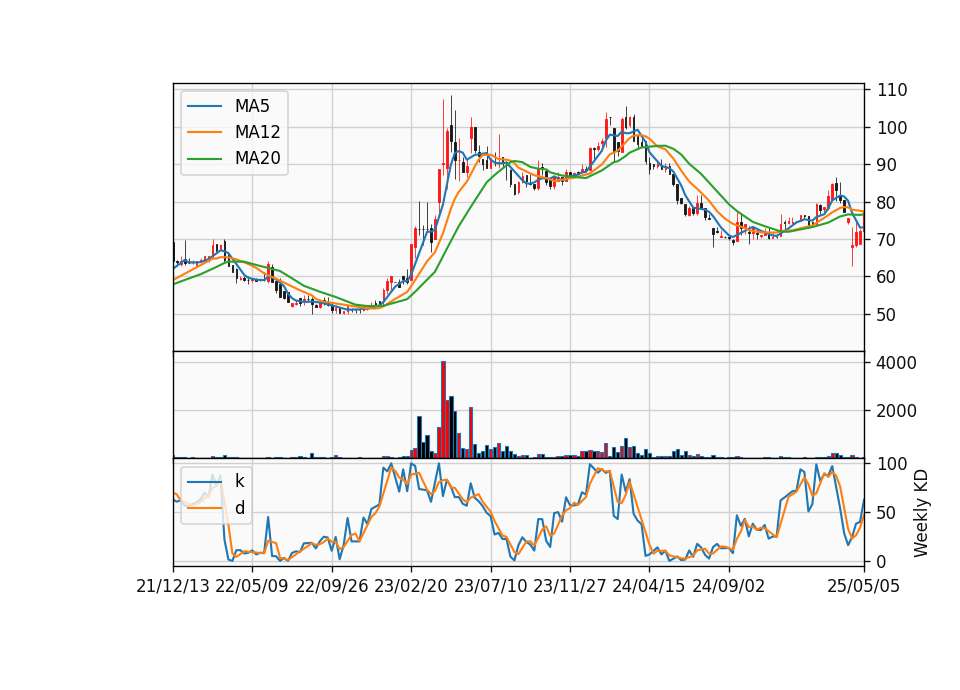Viewport: 960px width, 690px height.
Task: Click the 70 price axis label
Action: coord(887,239)
